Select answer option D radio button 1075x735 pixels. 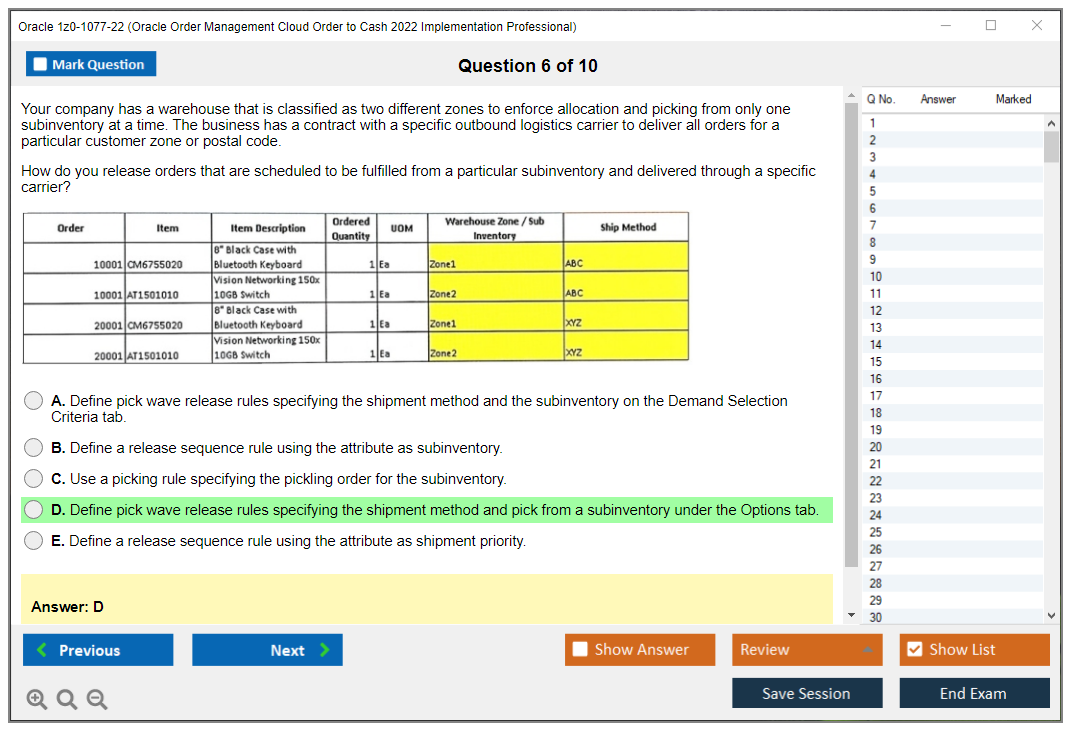coord(34,509)
